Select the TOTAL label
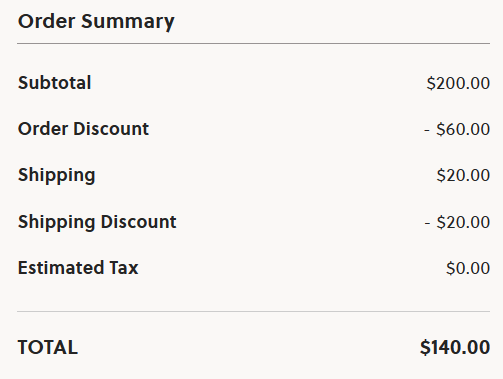This screenshot has width=503, height=379. pos(48,347)
